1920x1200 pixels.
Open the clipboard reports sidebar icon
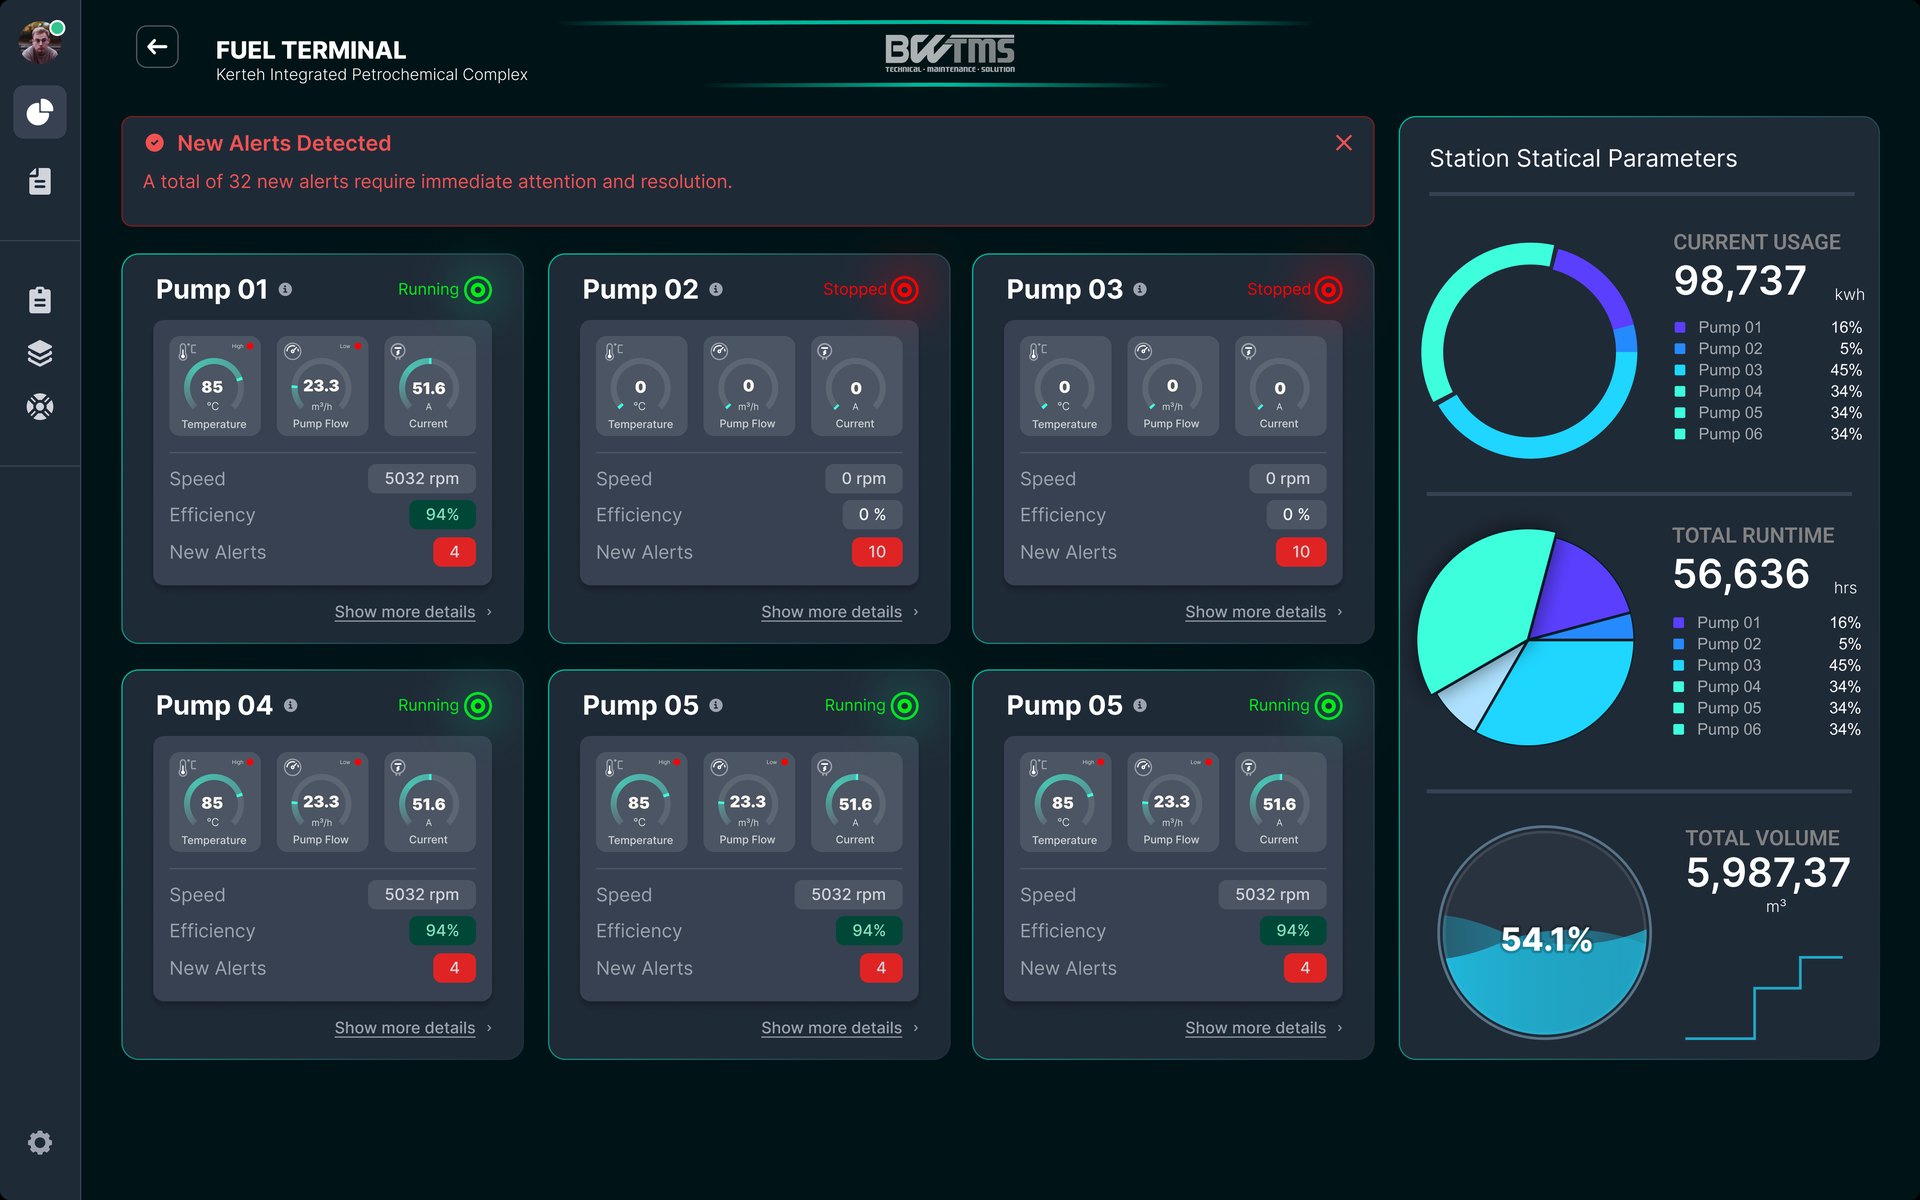(x=40, y=300)
